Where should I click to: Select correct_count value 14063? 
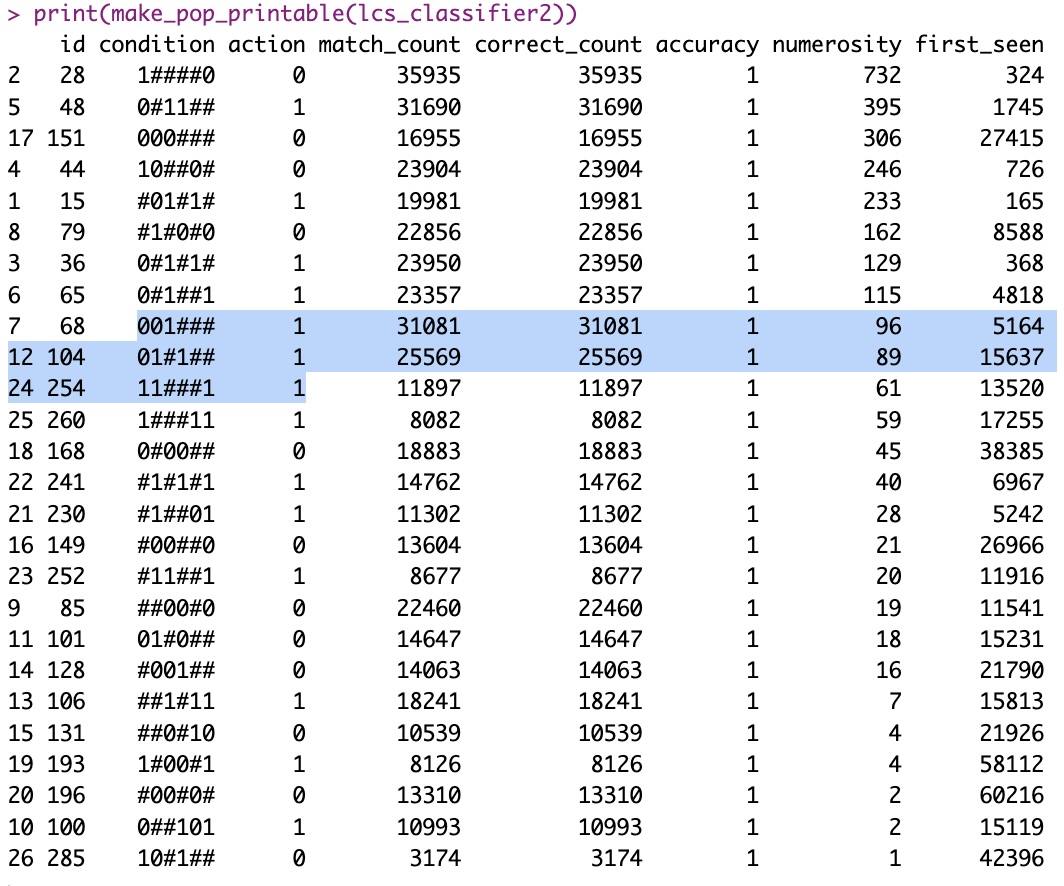point(609,670)
